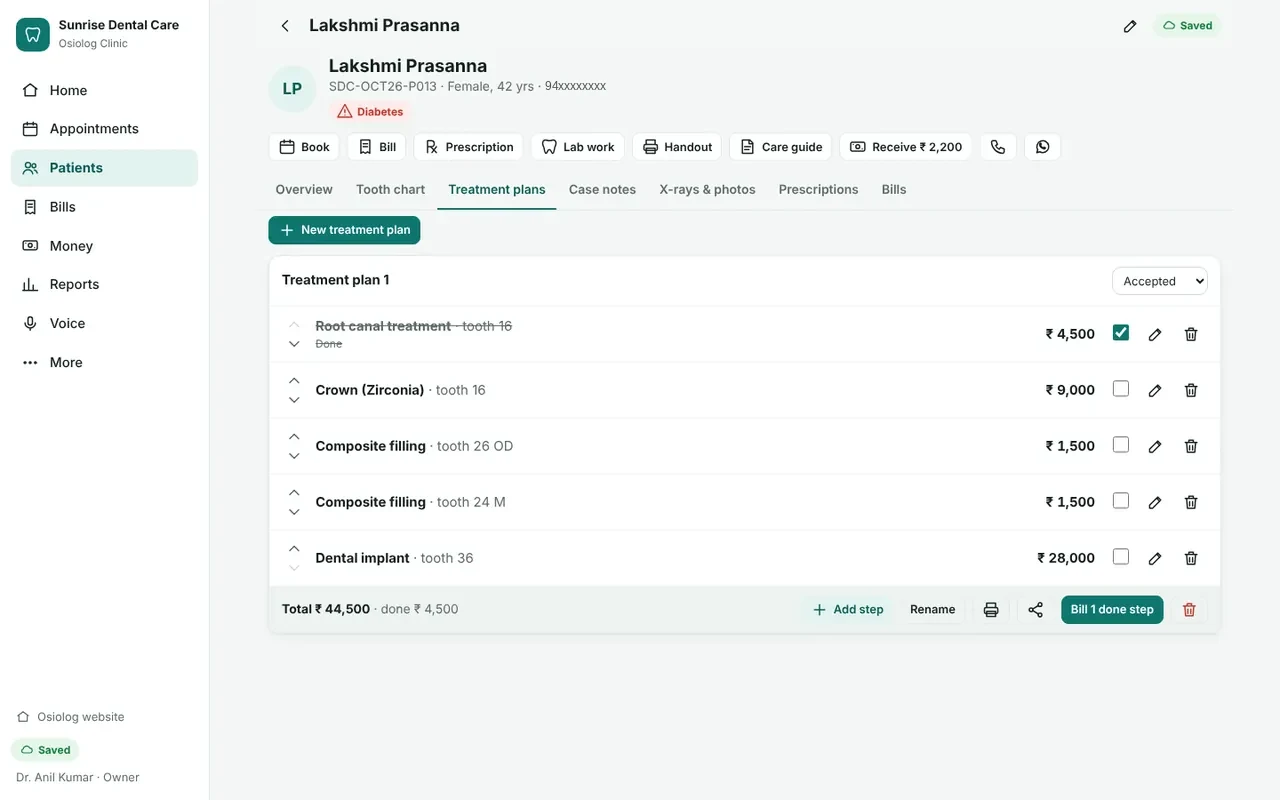Move Root canal treatment step down

click(x=294, y=344)
